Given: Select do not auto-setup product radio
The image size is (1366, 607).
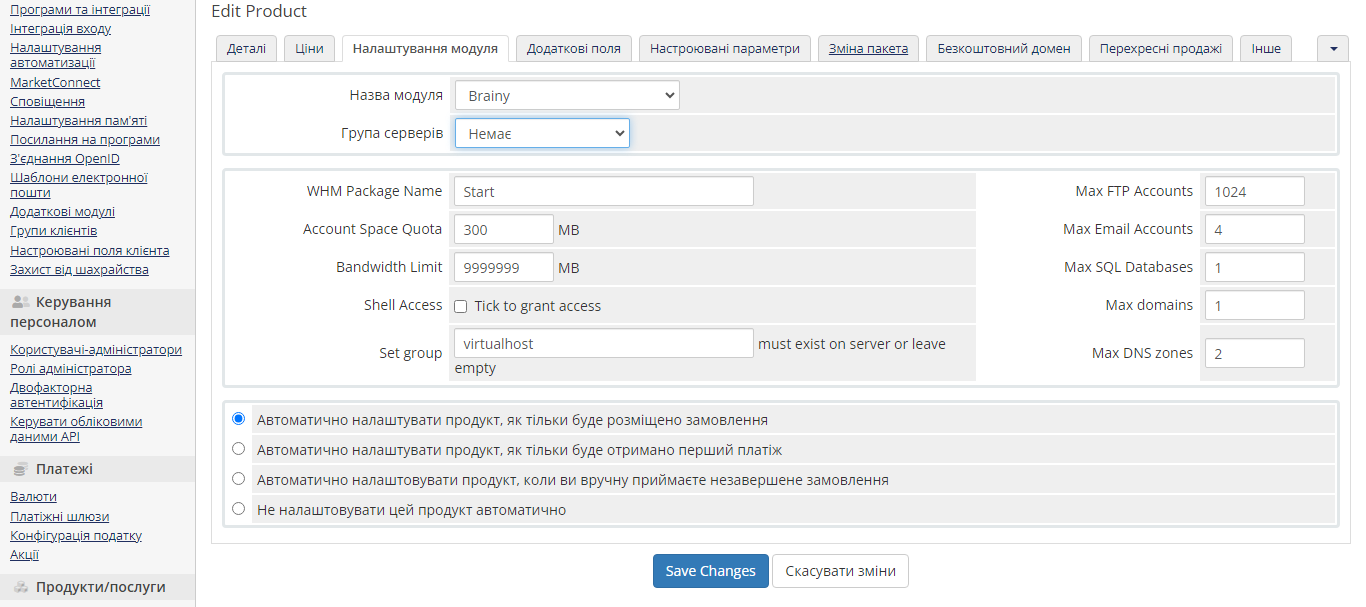Looking at the screenshot, I should pos(238,509).
